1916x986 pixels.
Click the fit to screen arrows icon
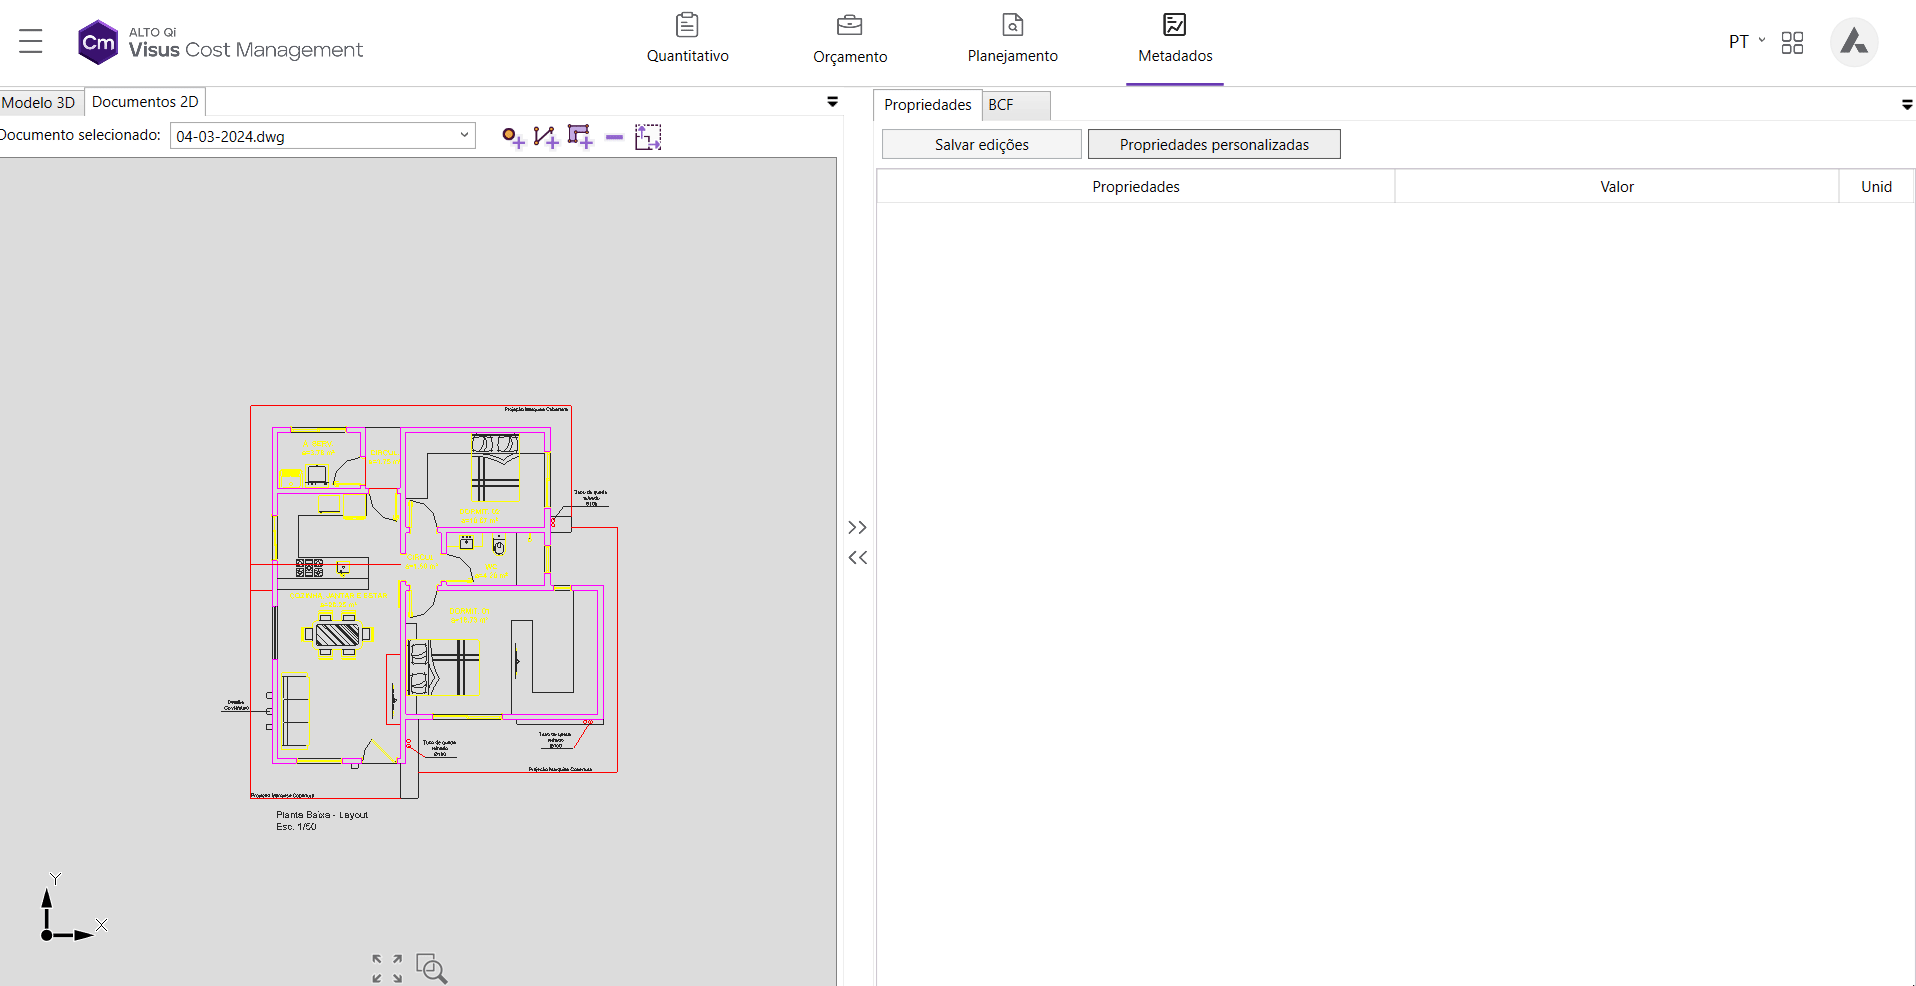(387, 968)
